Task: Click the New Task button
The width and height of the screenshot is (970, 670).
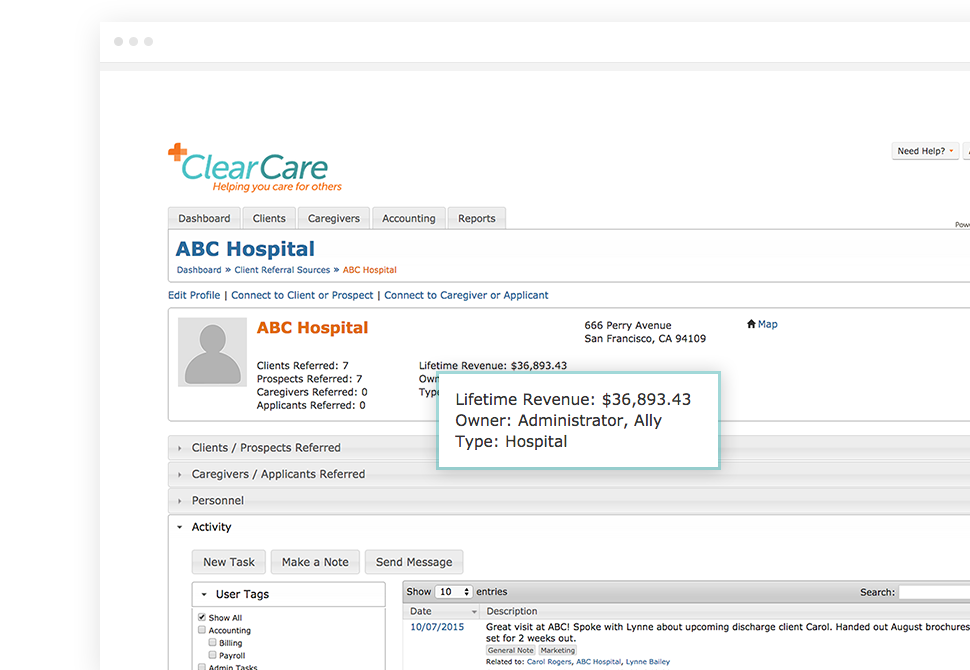Action: point(229,562)
